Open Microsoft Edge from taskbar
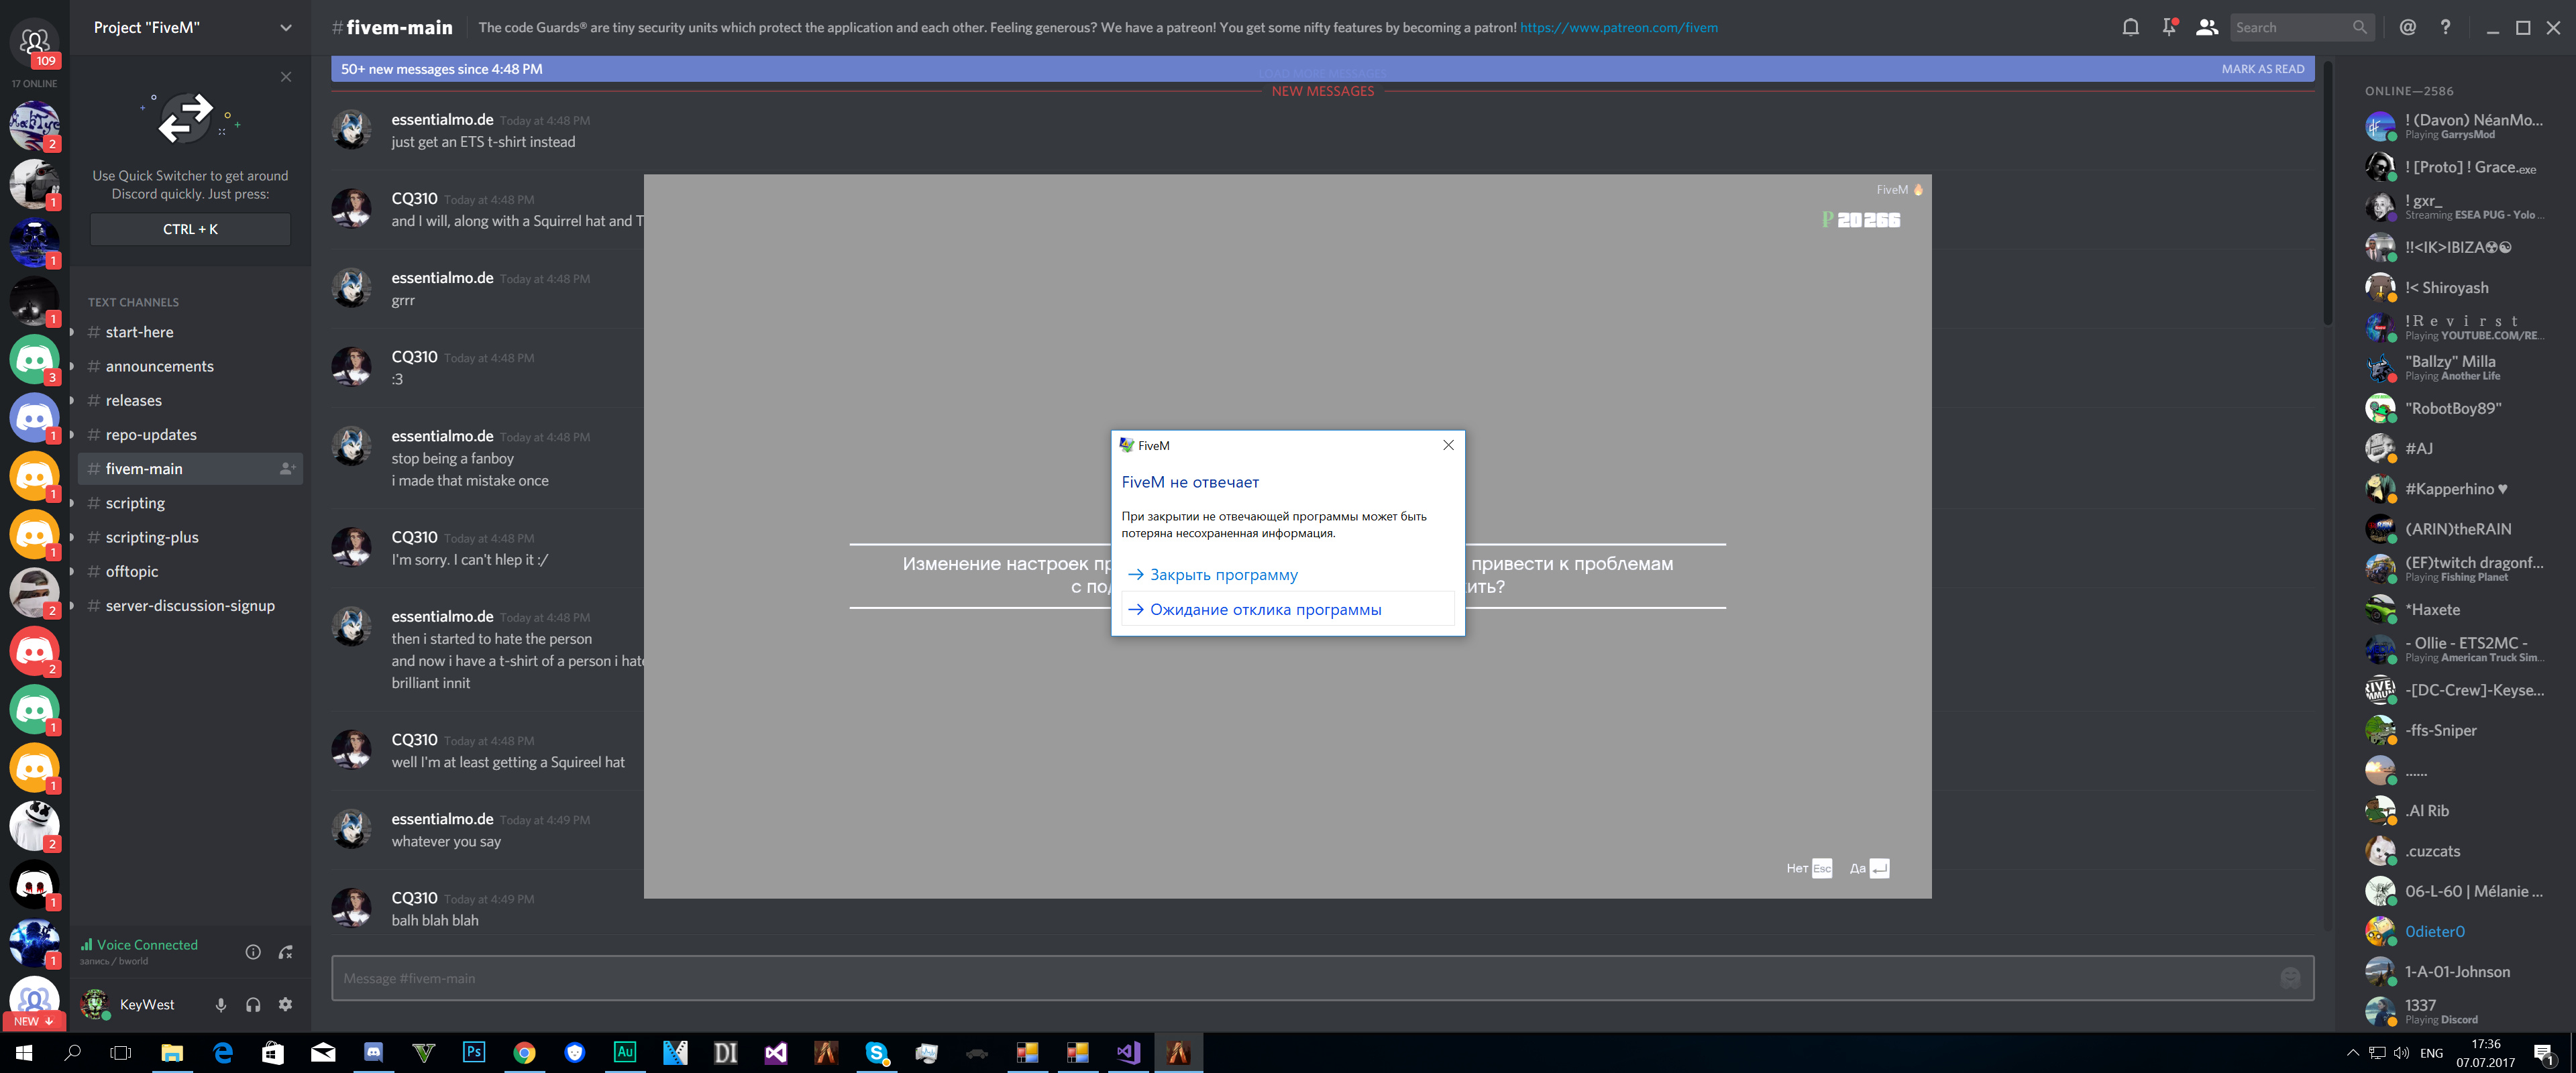 click(222, 1052)
